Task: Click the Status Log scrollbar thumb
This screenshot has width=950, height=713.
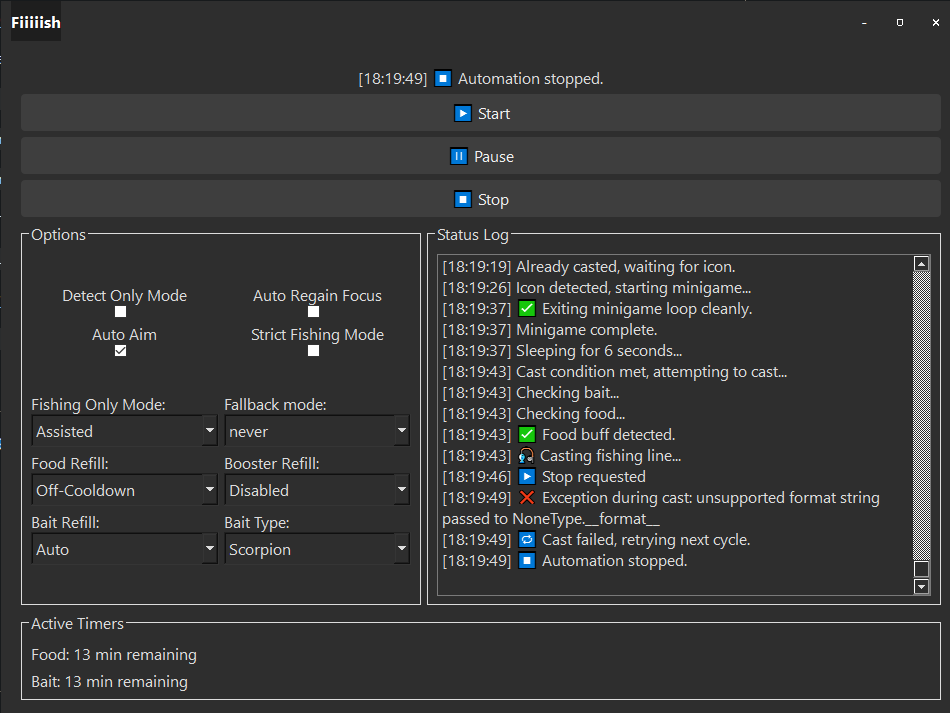Action: tap(922, 569)
